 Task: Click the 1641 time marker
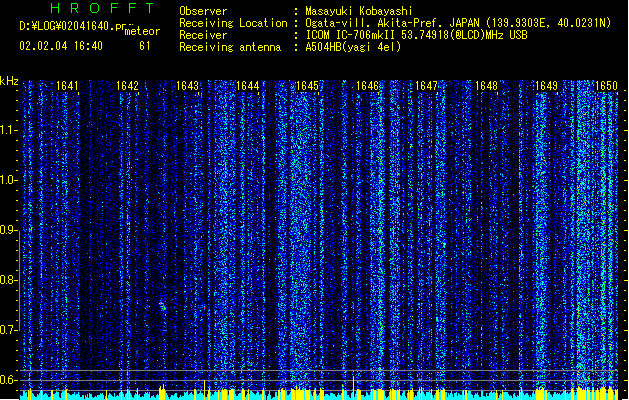click(x=67, y=86)
